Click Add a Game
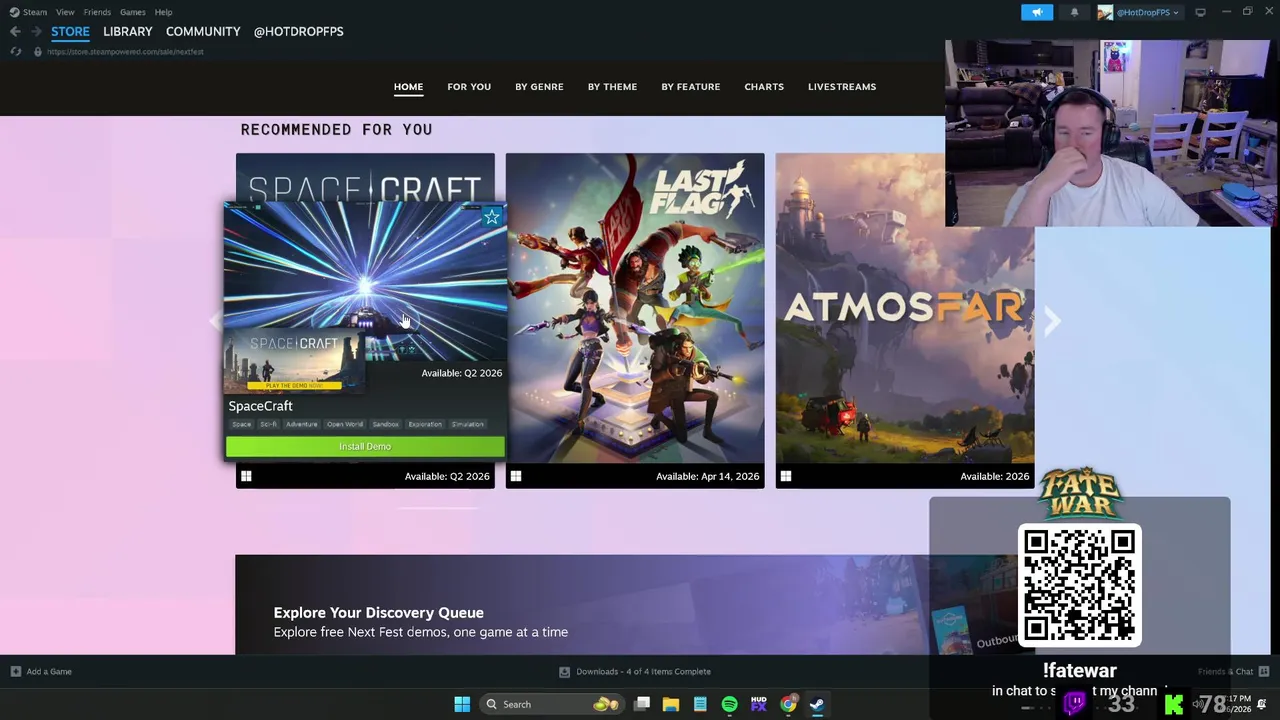Screen dimensions: 1280x720 40,672
